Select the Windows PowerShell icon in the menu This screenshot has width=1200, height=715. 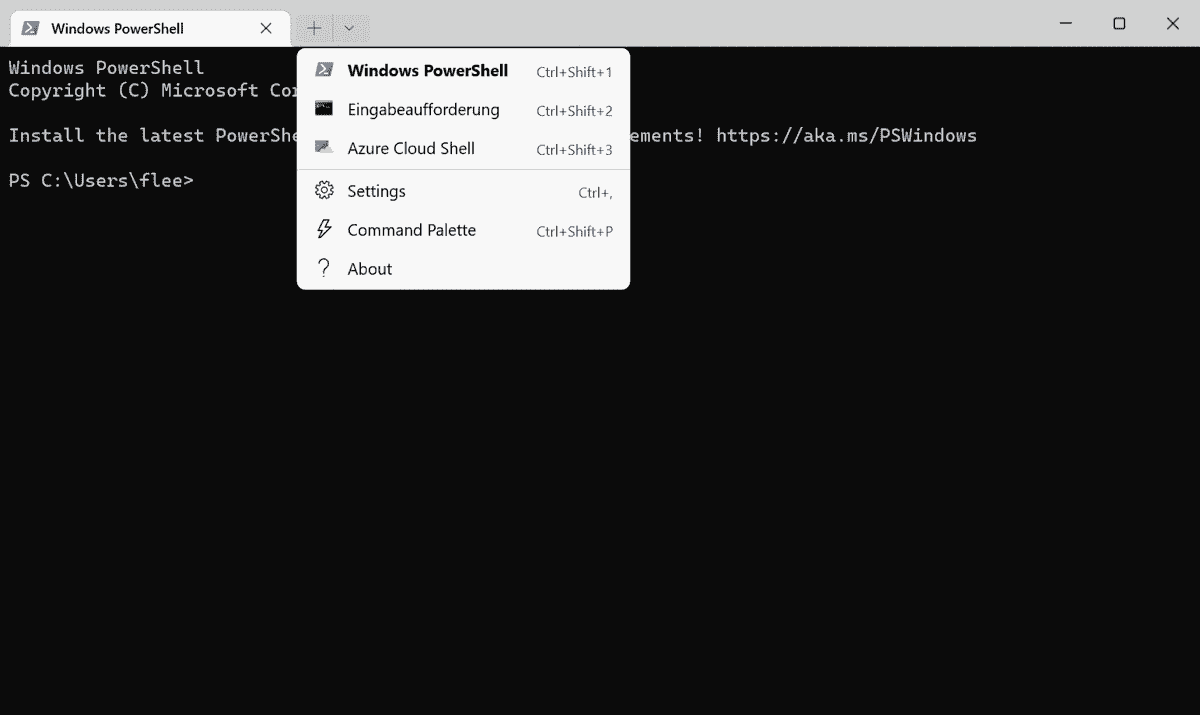click(x=323, y=70)
